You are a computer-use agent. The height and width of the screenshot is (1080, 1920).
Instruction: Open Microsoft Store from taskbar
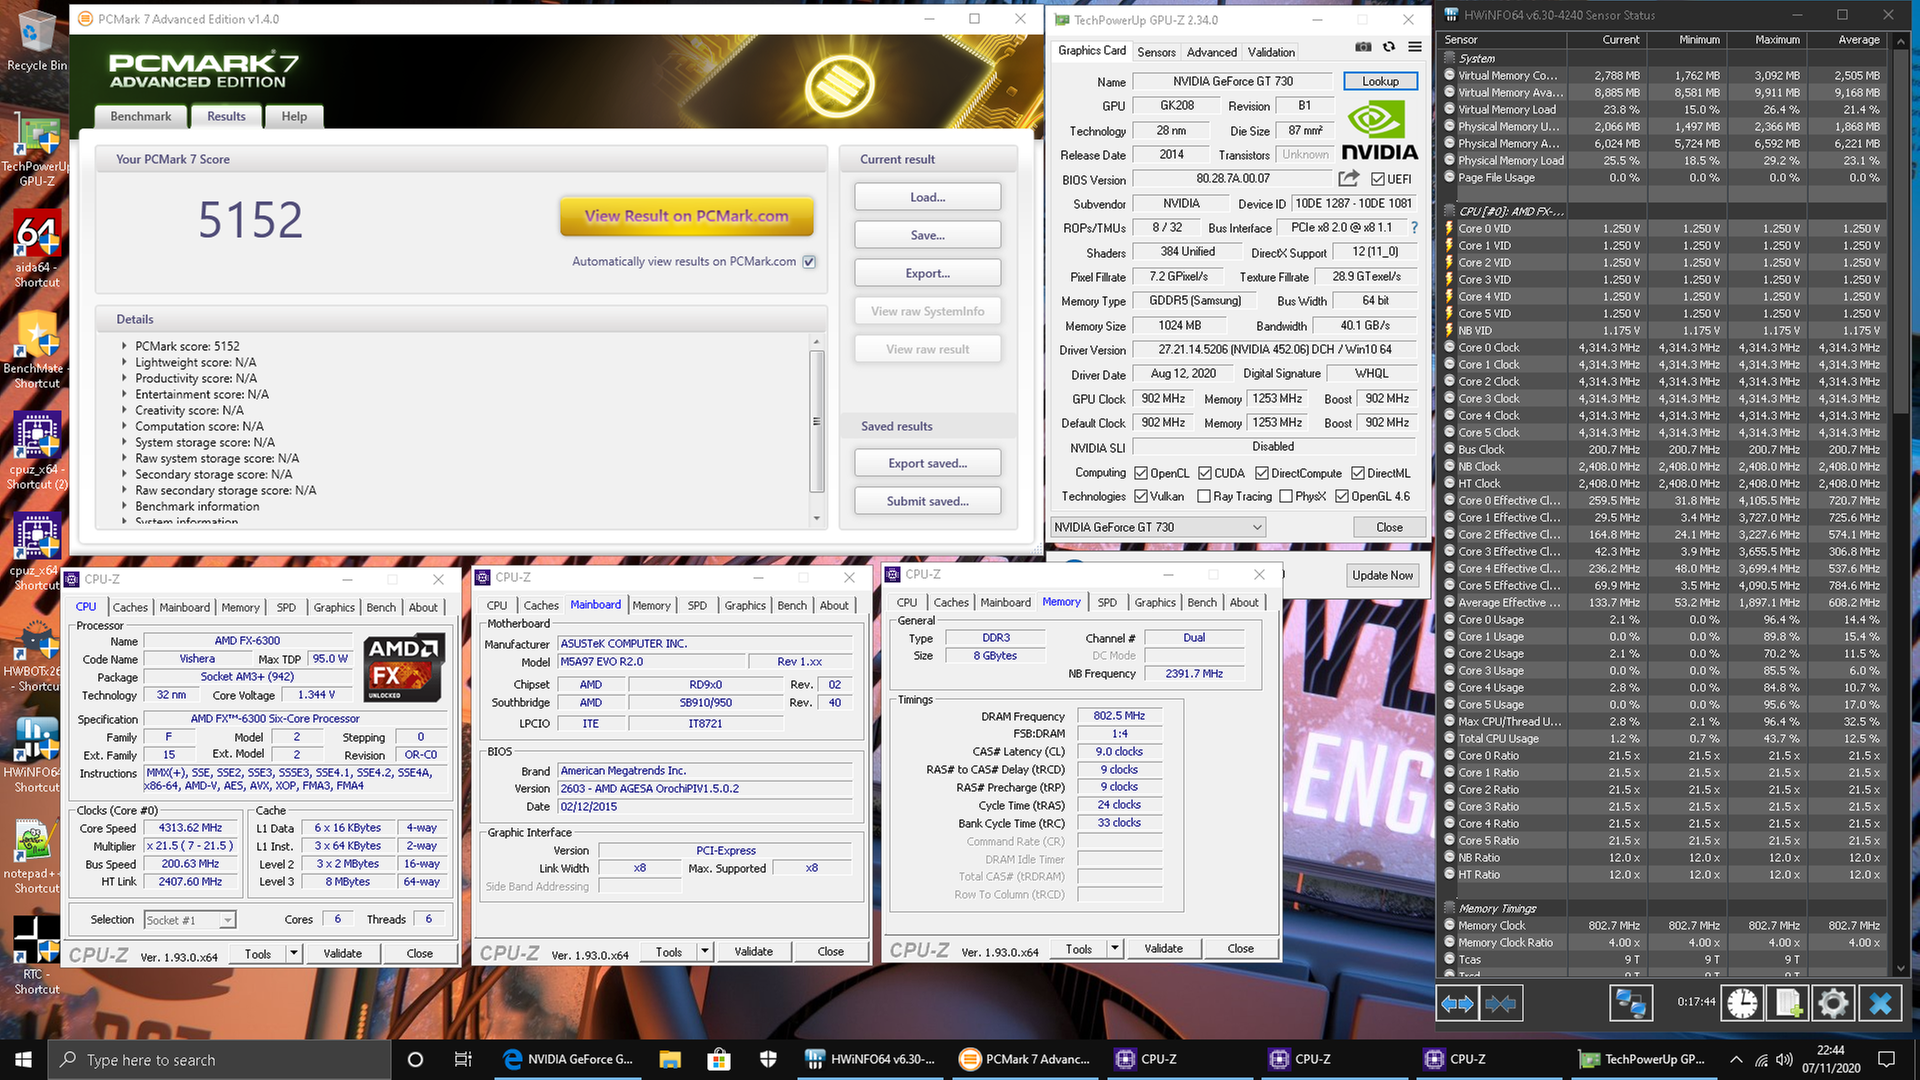pyautogui.click(x=719, y=1059)
